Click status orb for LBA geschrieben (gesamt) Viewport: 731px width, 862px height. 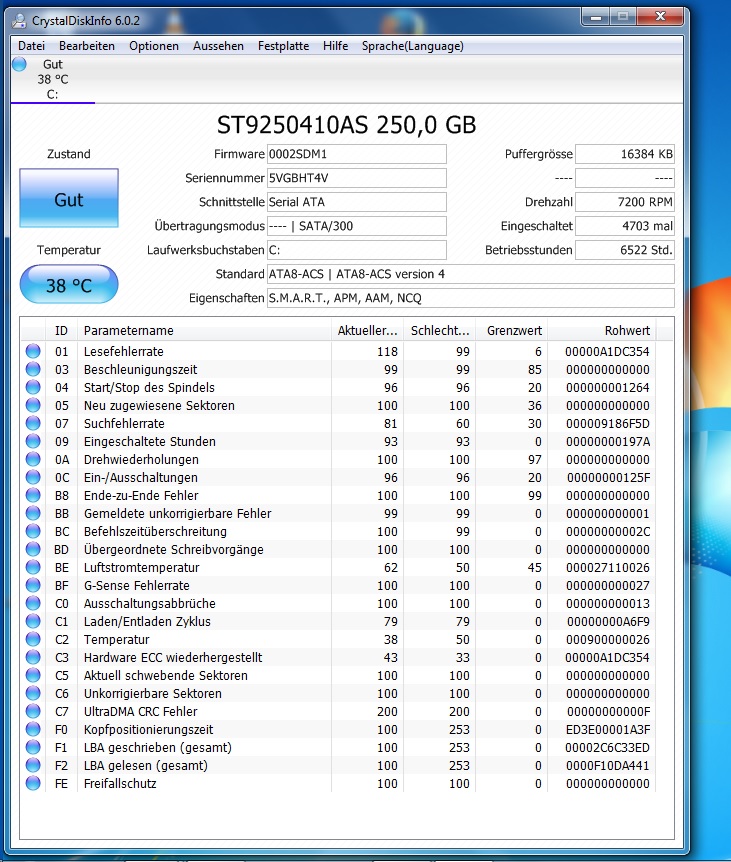pyautogui.click(x=33, y=747)
